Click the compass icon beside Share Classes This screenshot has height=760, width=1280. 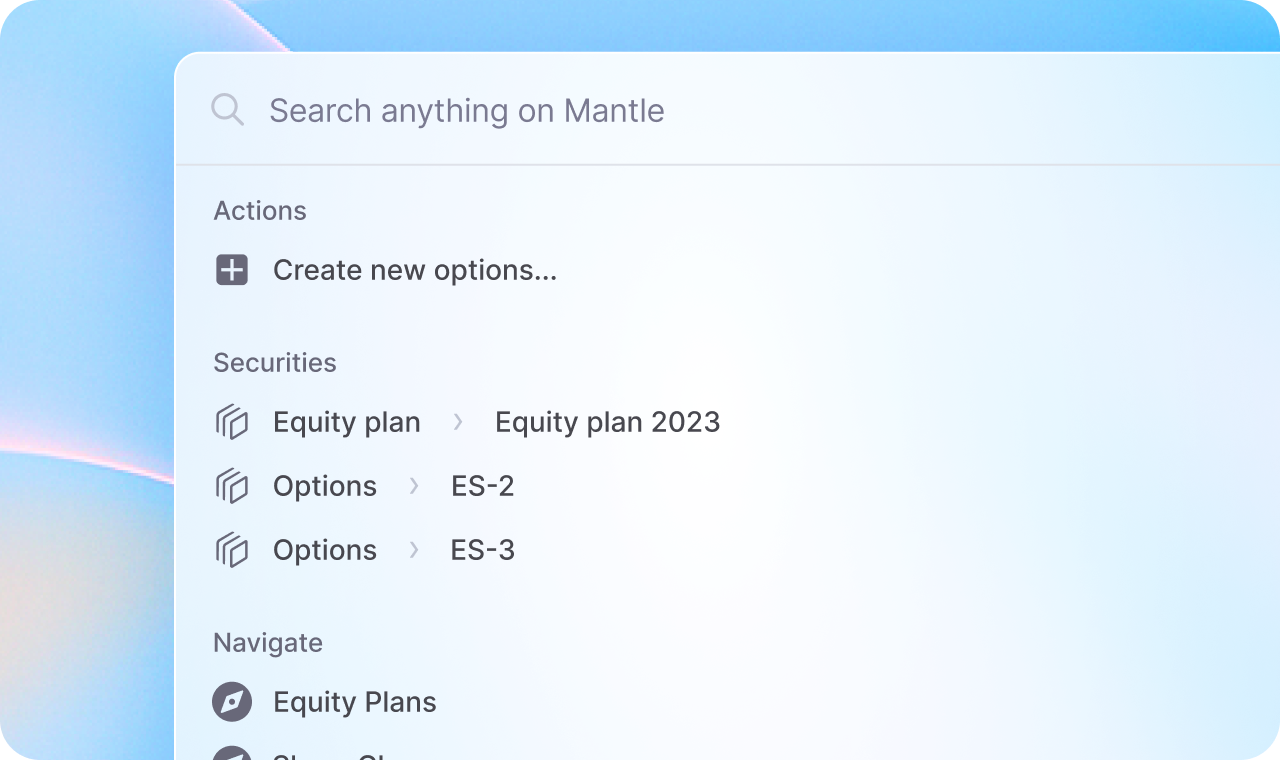click(x=232, y=755)
